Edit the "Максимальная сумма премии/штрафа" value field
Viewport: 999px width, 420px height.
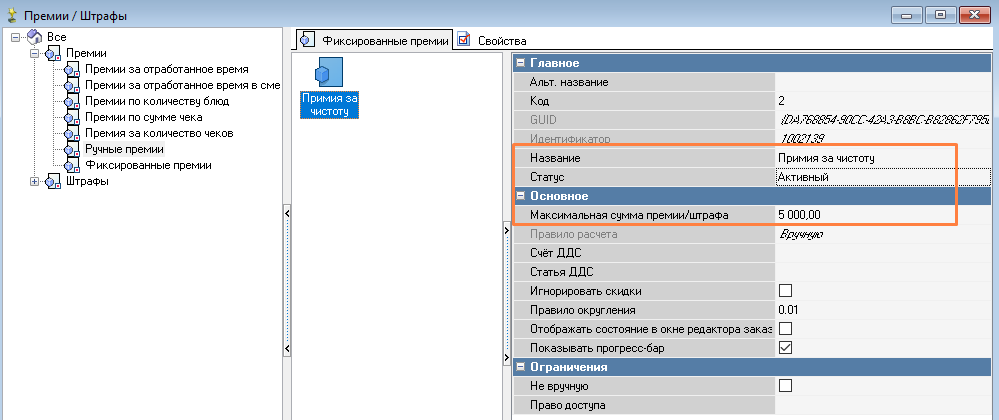pos(883,215)
